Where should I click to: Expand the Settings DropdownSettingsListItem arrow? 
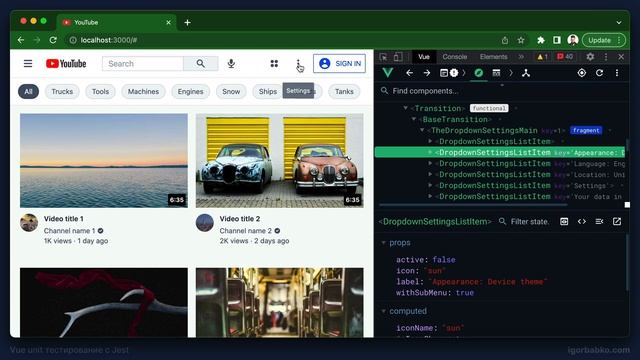click(x=430, y=185)
